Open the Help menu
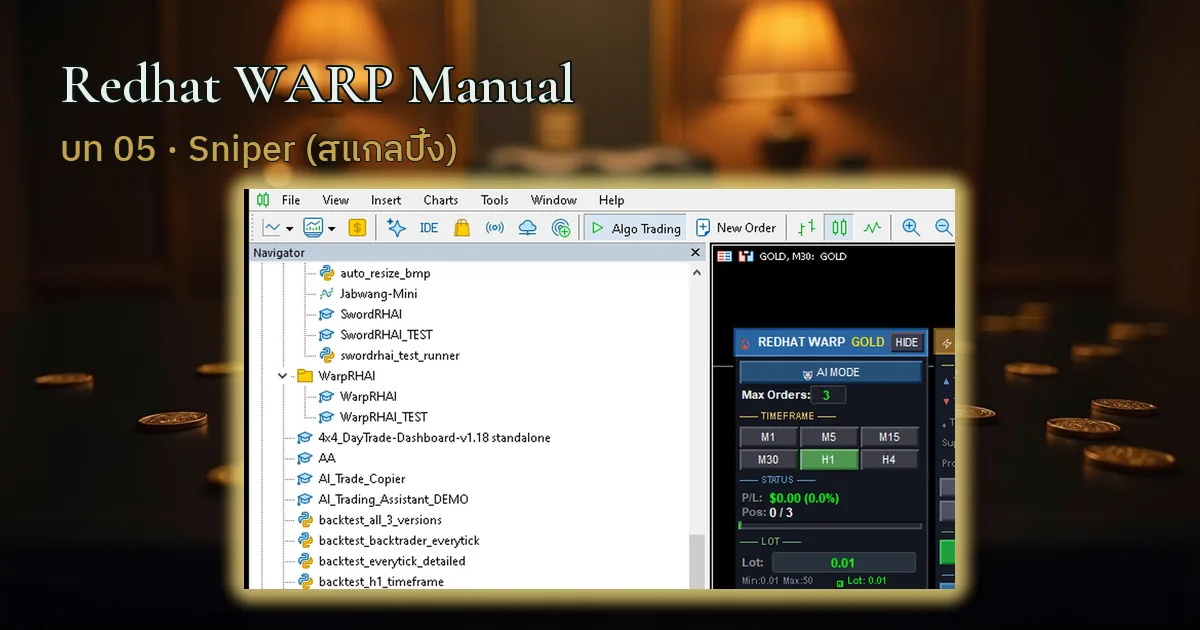 click(x=612, y=200)
